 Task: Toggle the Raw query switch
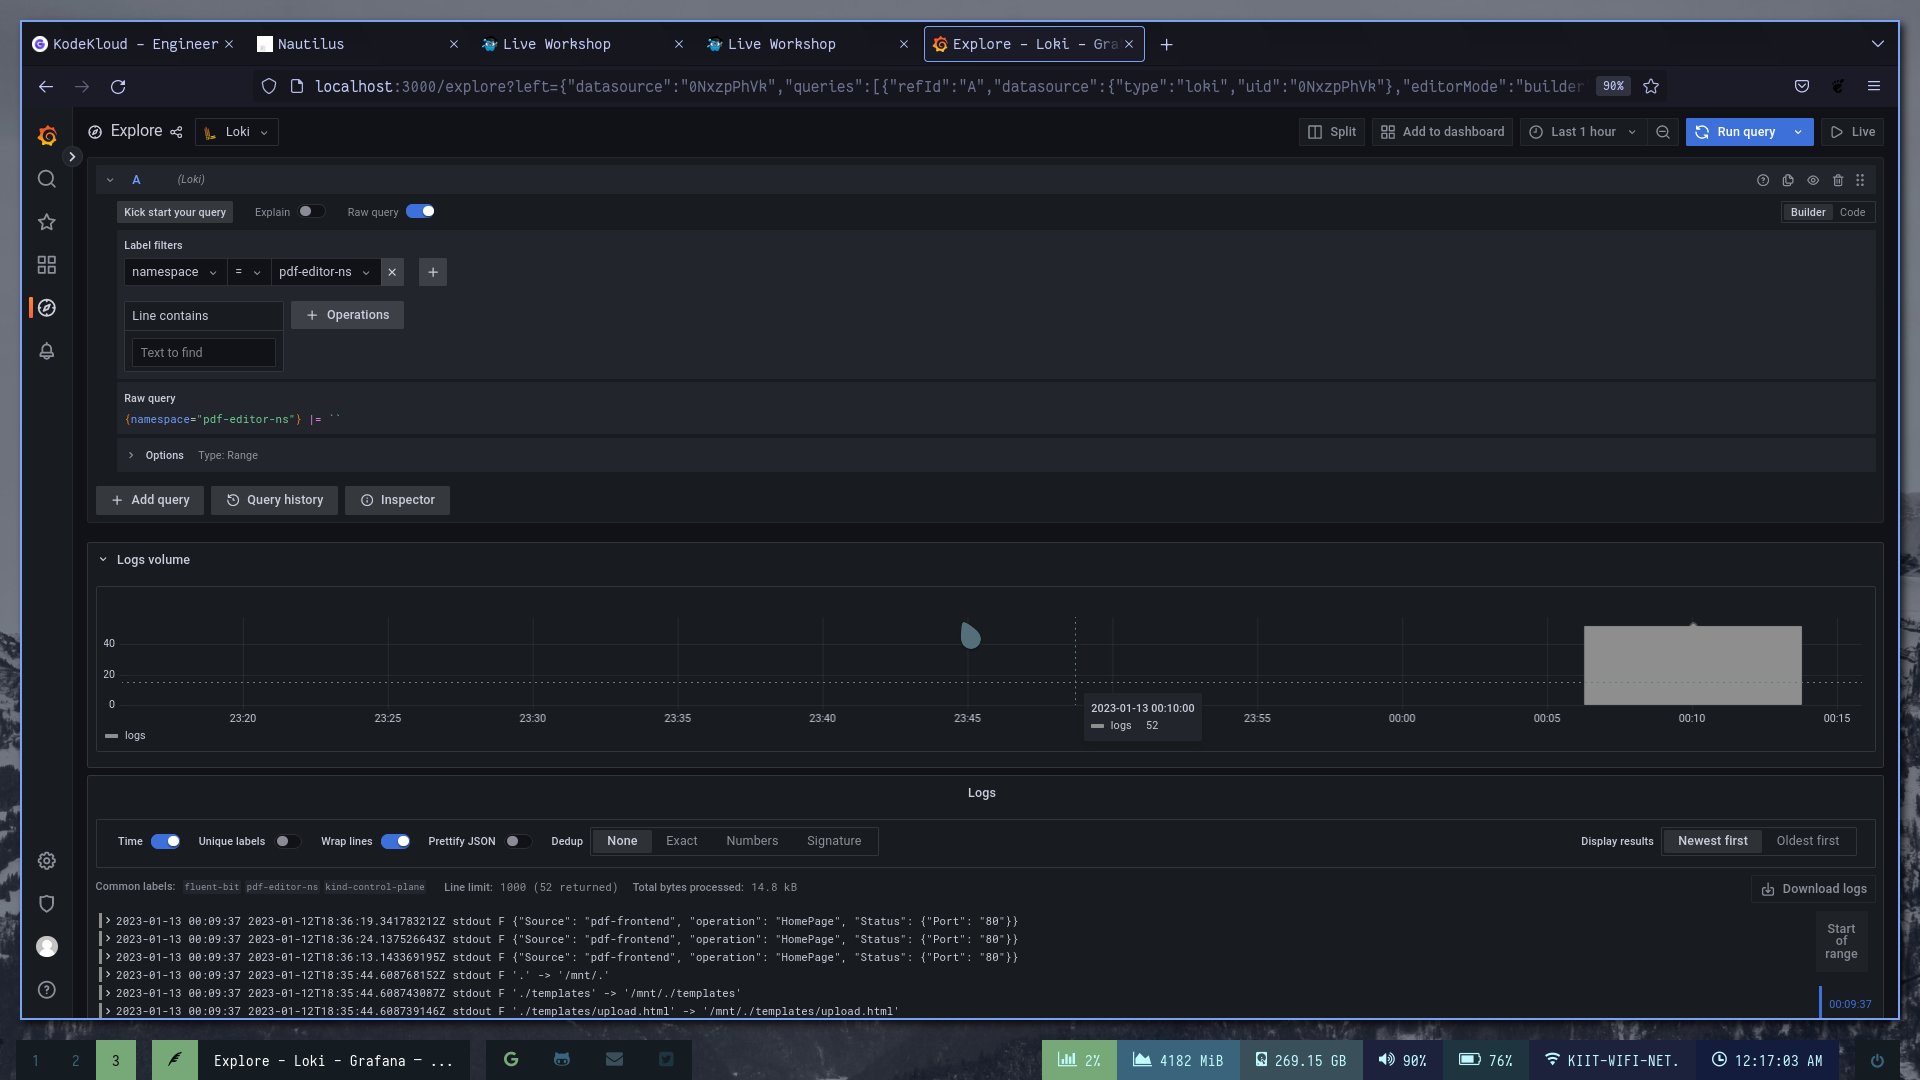tap(421, 212)
